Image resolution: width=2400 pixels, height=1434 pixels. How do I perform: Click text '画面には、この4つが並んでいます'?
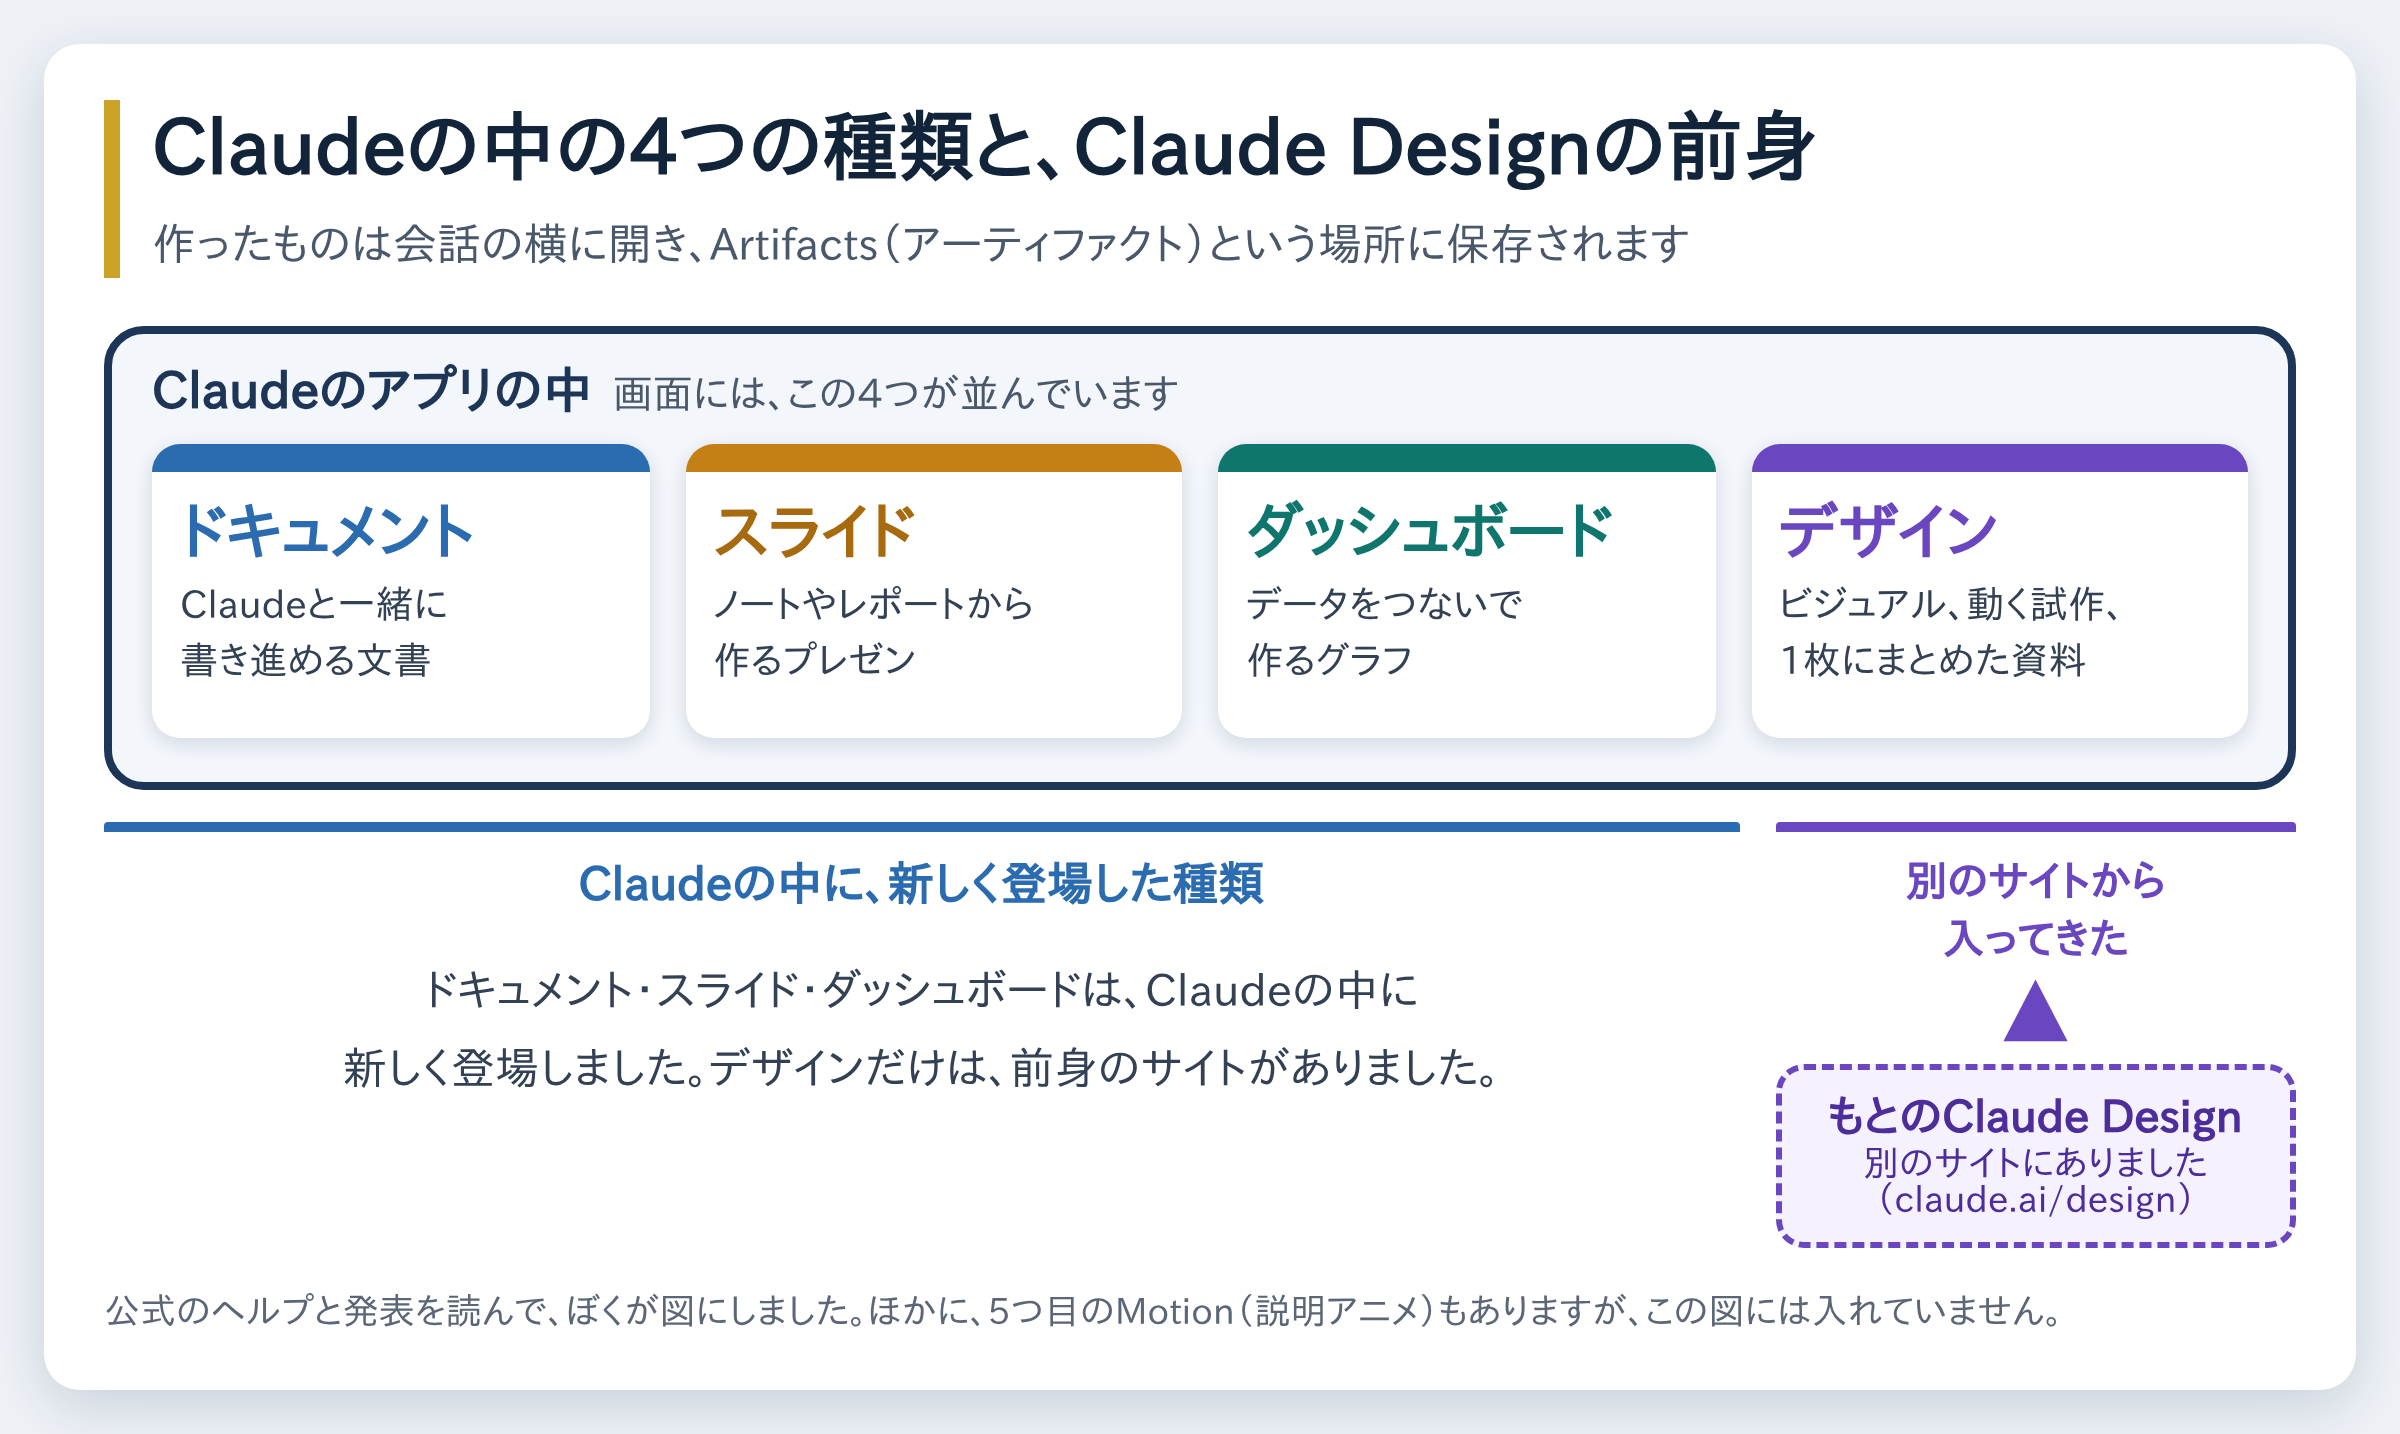click(896, 393)
